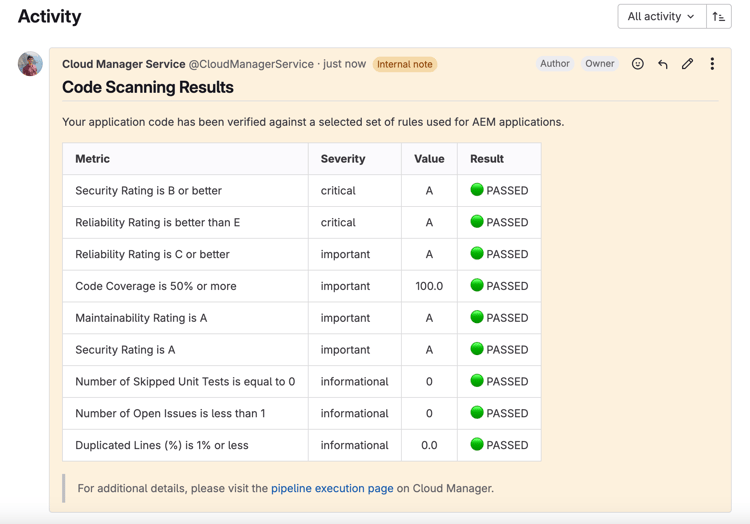Image resolution: width=750 pixels, height=524 pixels.
Task: Reply to the comment with the arrow icon
Action: pos(662,64)
